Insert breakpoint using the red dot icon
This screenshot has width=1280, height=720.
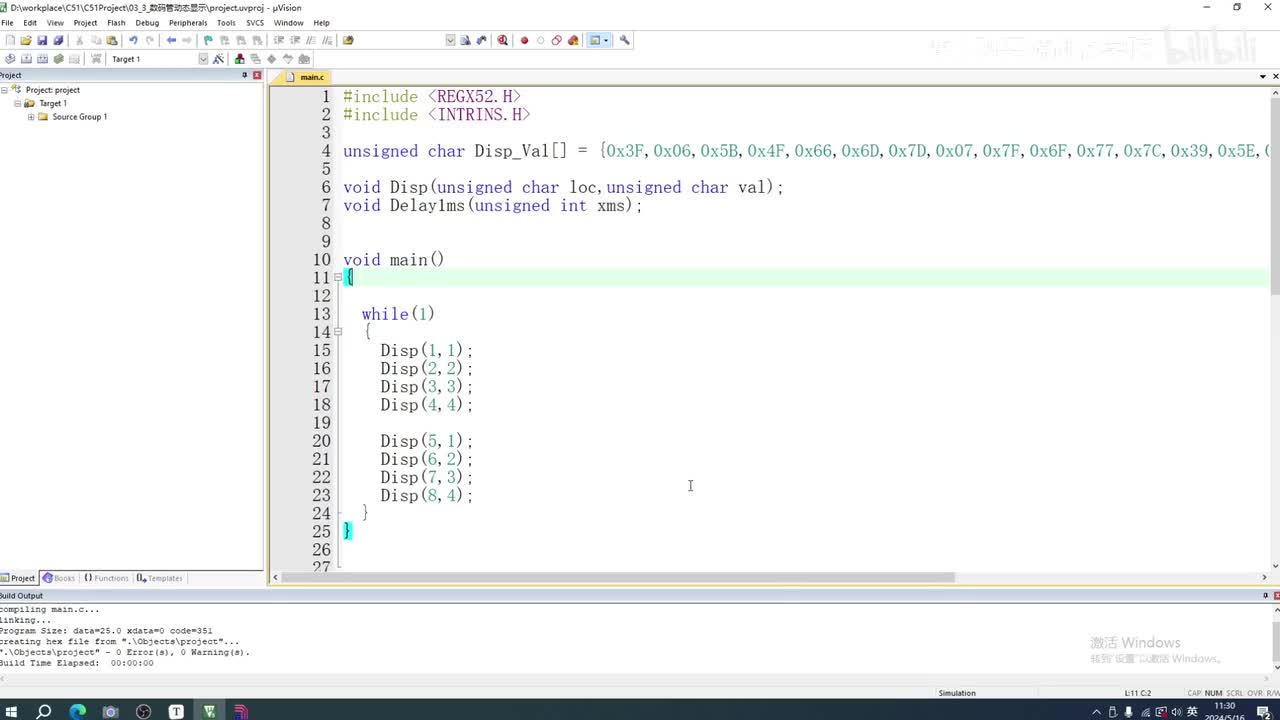(524, 41)
